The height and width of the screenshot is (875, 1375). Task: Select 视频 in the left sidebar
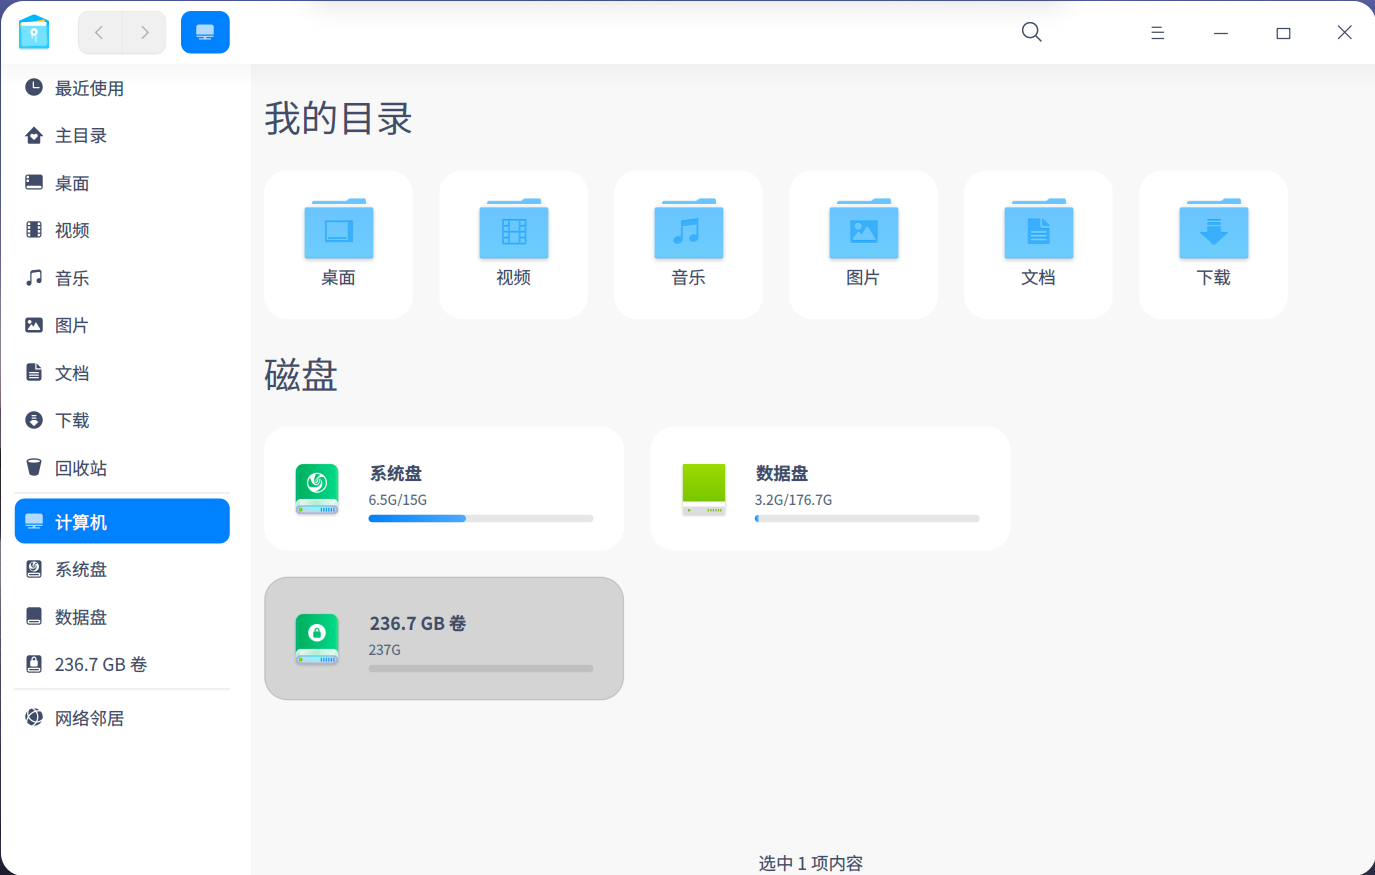pyautogui.click(x=122, y=231)
